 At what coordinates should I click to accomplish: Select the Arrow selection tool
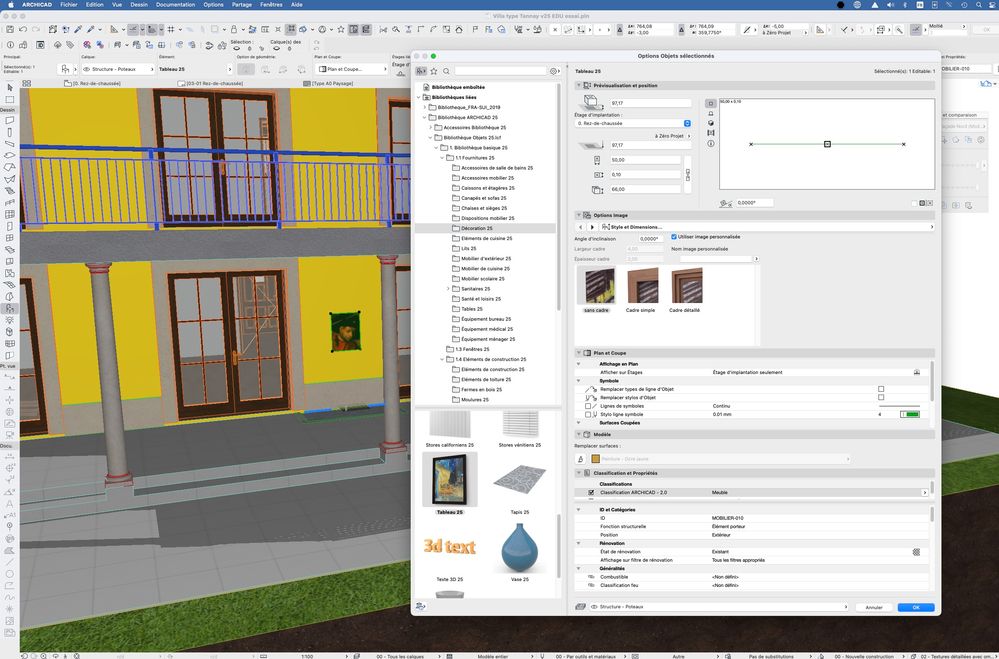[x=10, y=88]
